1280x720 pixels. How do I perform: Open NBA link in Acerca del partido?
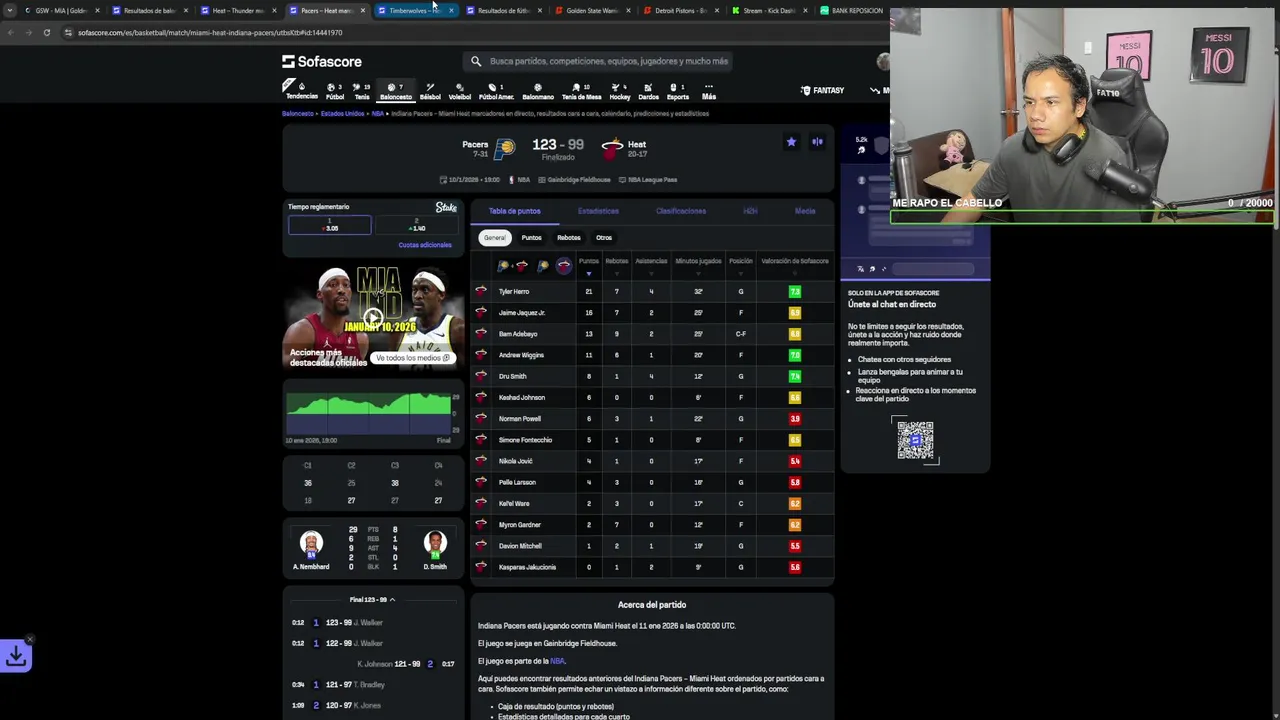point(557,661)
